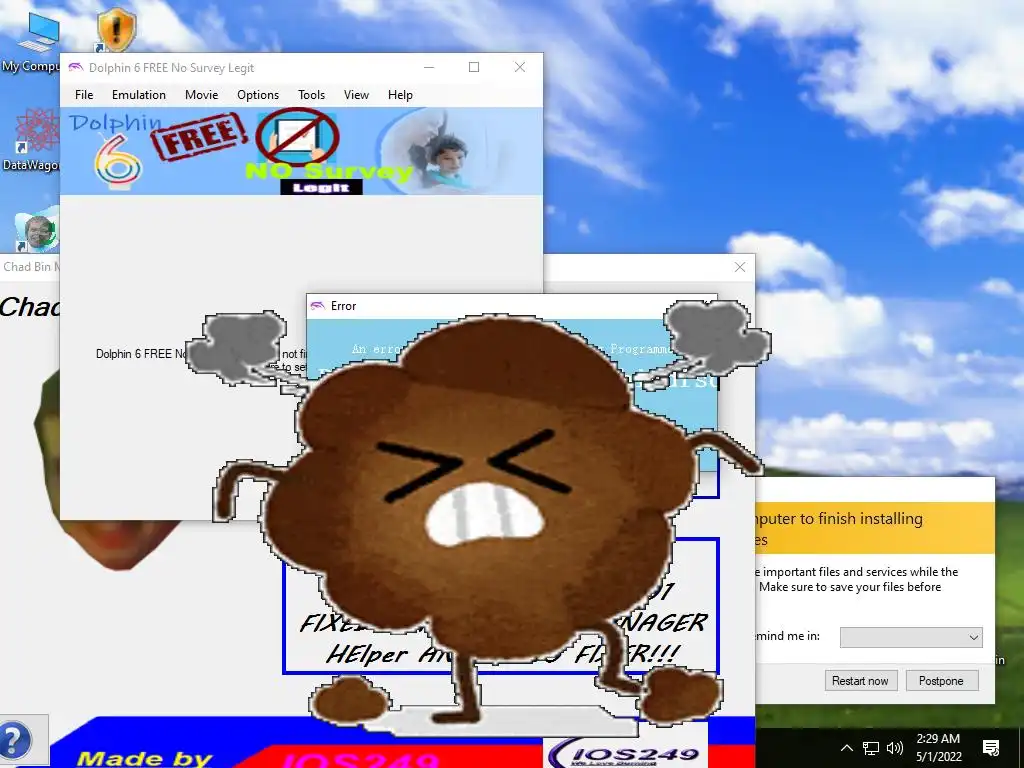Open the Help menu

point(400,95)
